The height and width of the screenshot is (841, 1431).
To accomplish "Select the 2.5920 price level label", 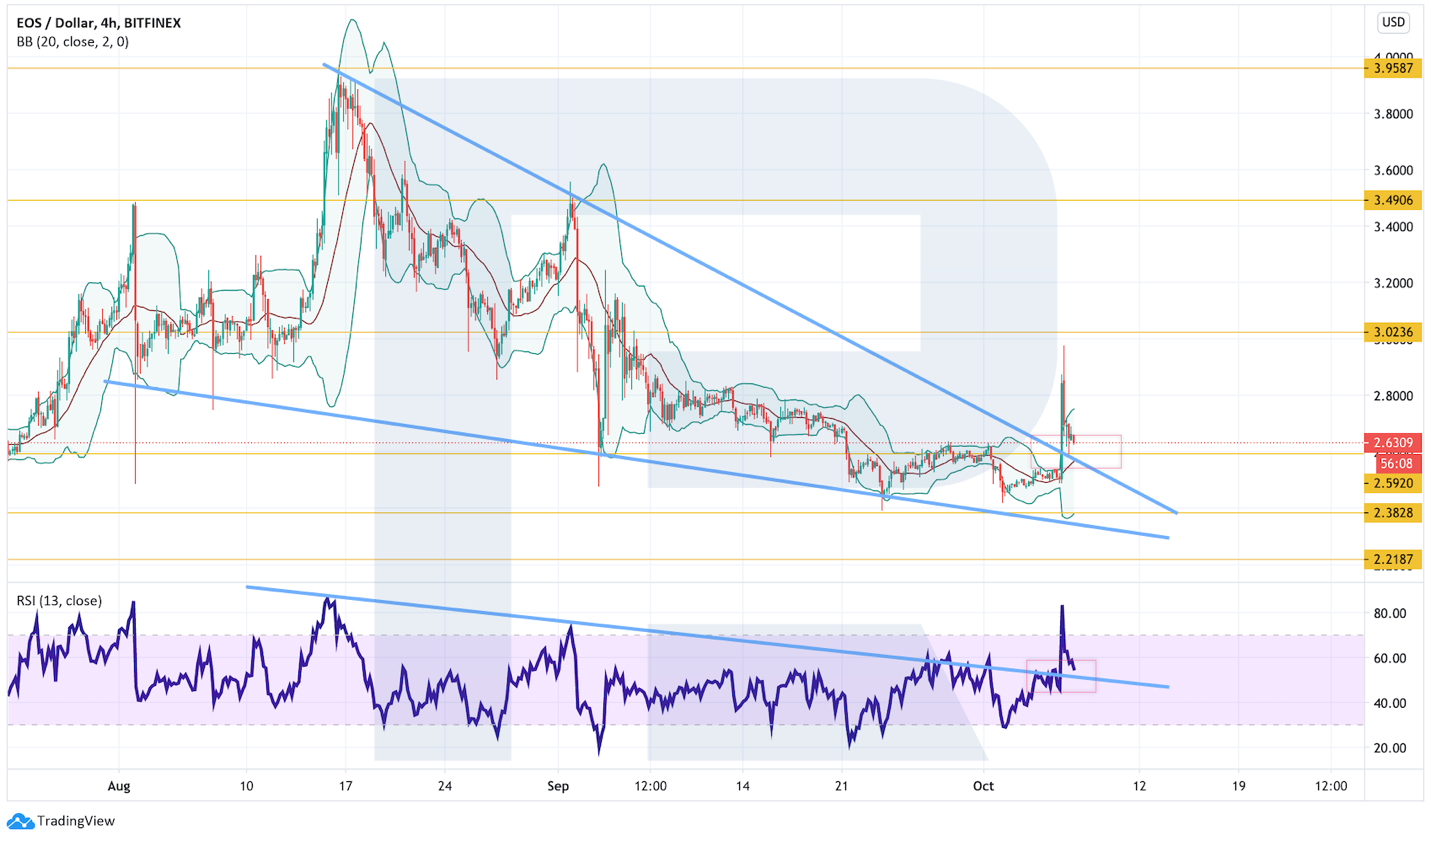I will coord(1393,483).
